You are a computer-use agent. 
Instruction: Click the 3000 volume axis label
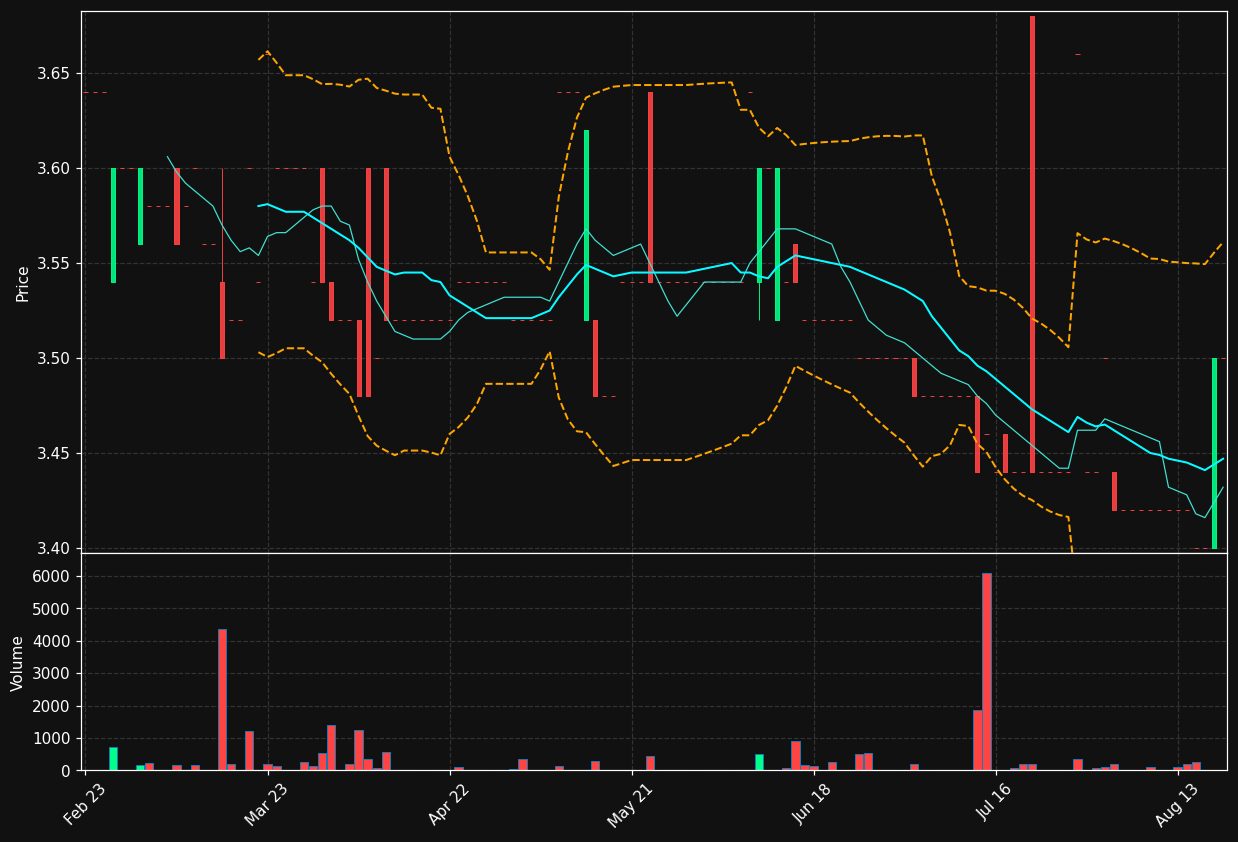[x=54, y=674]
